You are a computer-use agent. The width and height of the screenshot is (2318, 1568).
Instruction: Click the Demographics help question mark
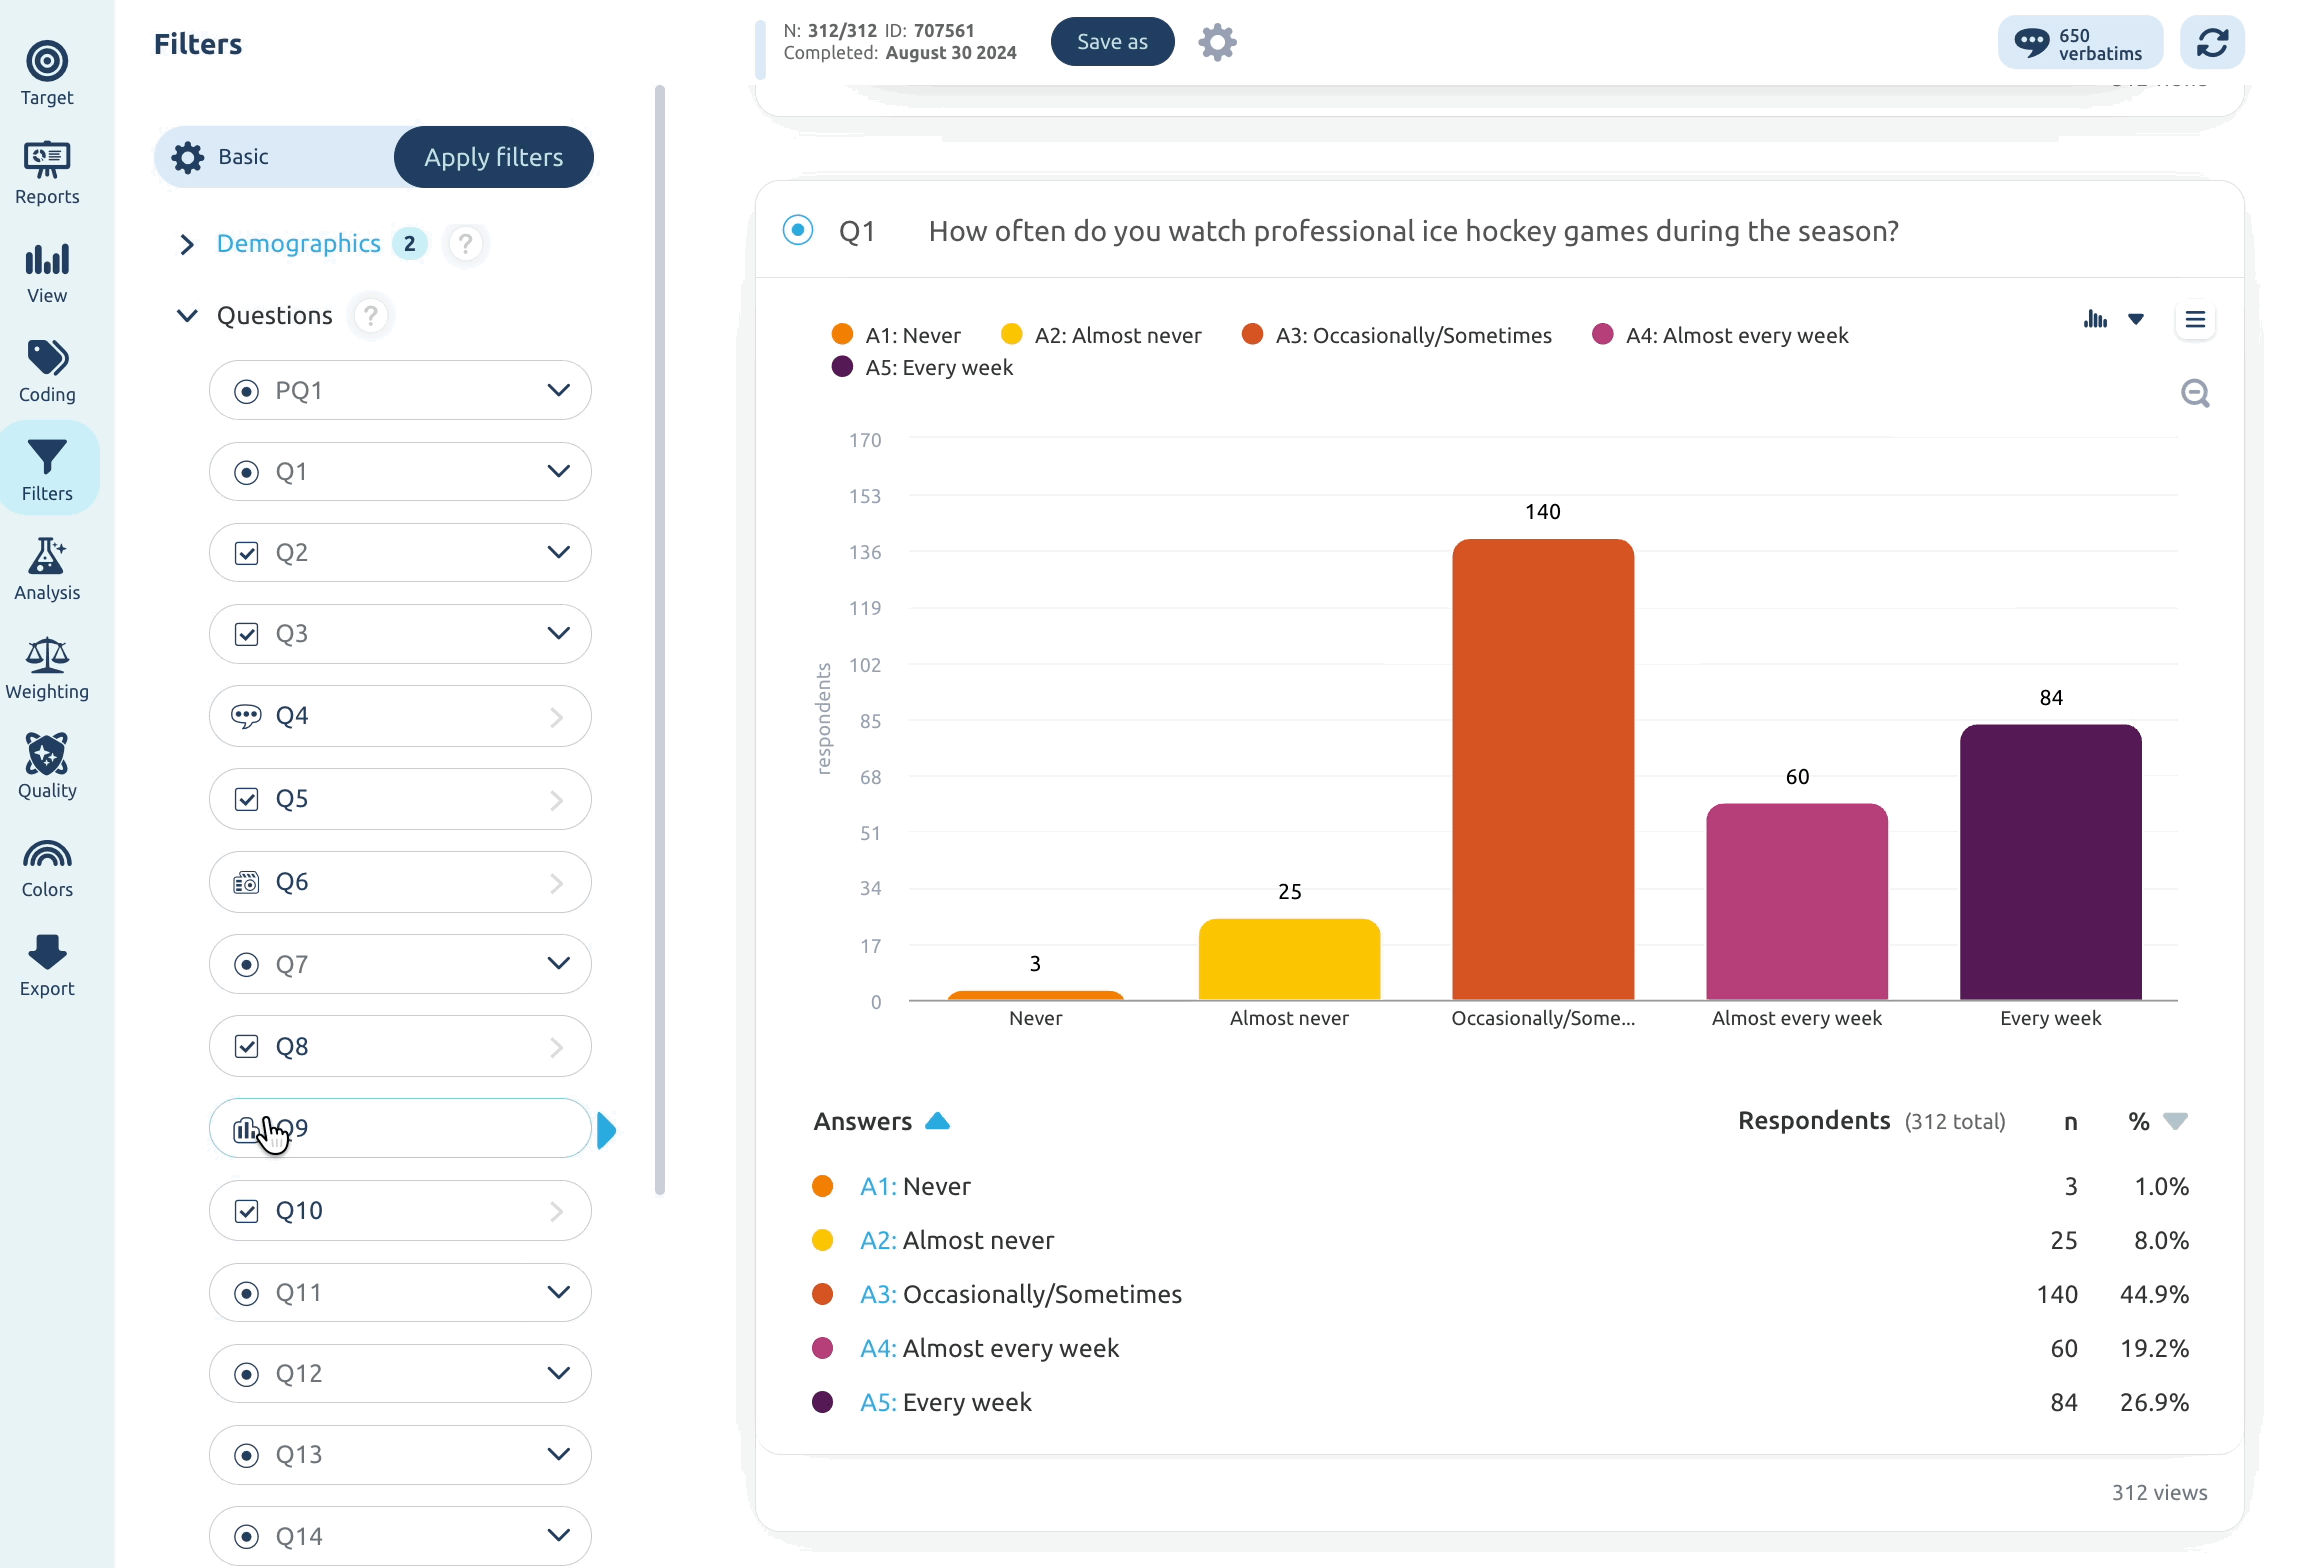coord(465,243)
